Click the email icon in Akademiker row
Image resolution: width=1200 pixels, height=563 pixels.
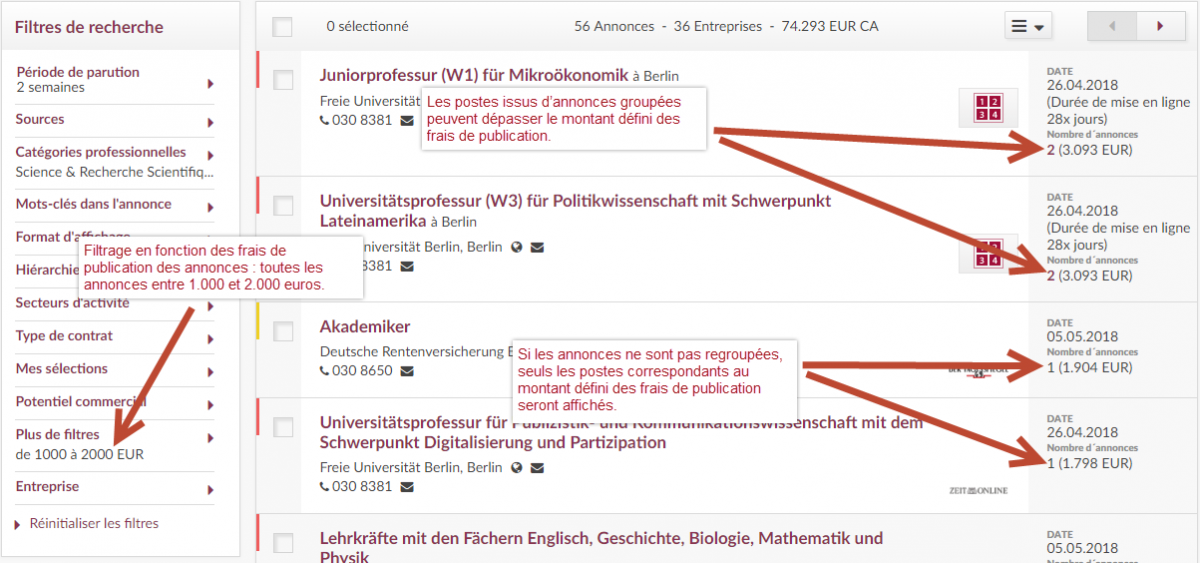tap(407, 371)
